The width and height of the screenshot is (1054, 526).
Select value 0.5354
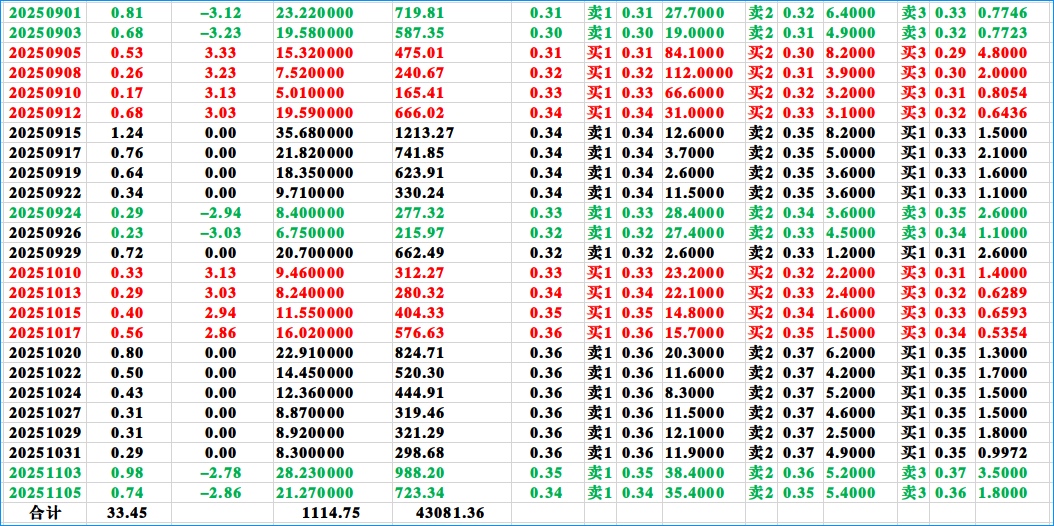click(1002, 333)
